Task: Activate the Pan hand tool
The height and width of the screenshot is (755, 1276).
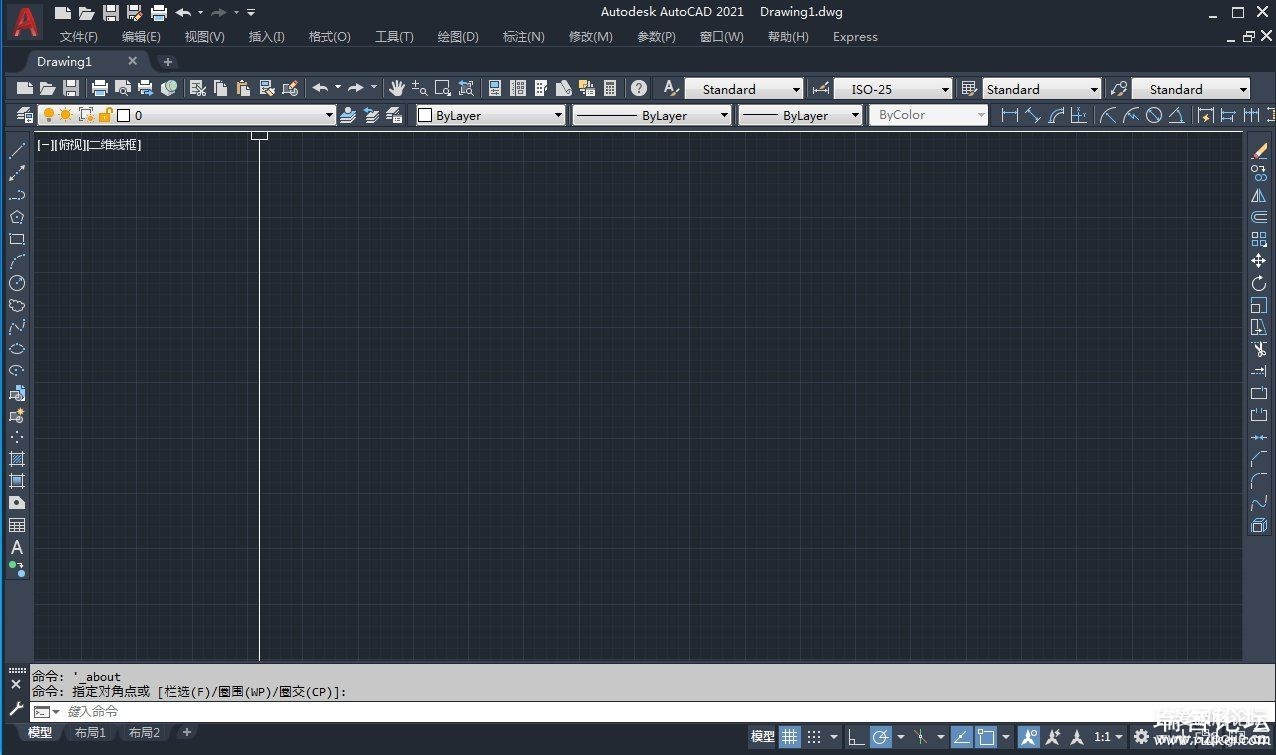Action: point(397,88)
